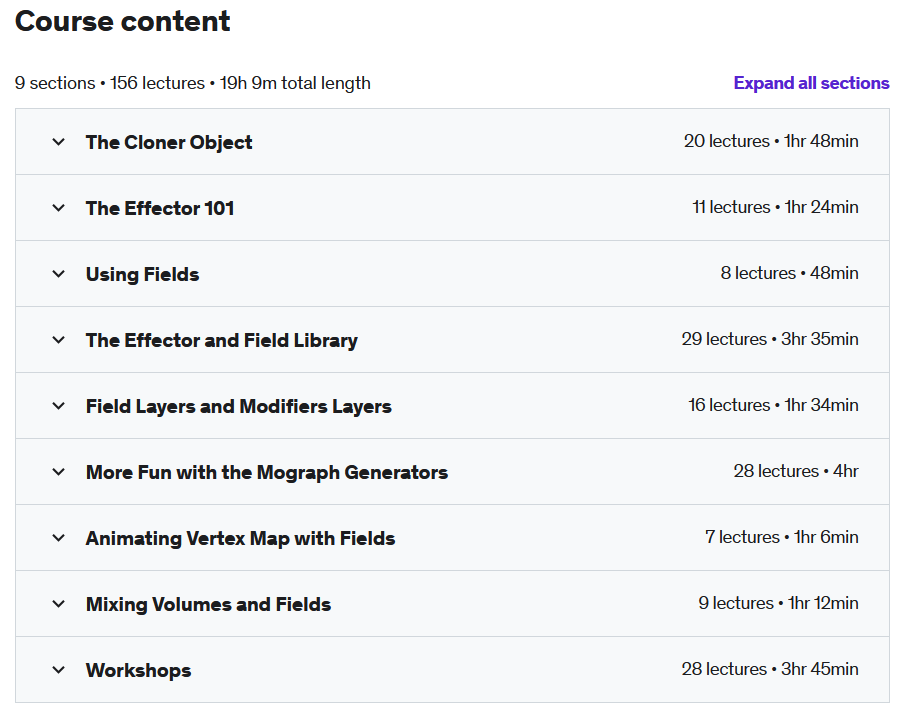Click chevron next to Animating Vertex Map
The height and width of the screenshot is (714, 901).
[x=59, y=538]
